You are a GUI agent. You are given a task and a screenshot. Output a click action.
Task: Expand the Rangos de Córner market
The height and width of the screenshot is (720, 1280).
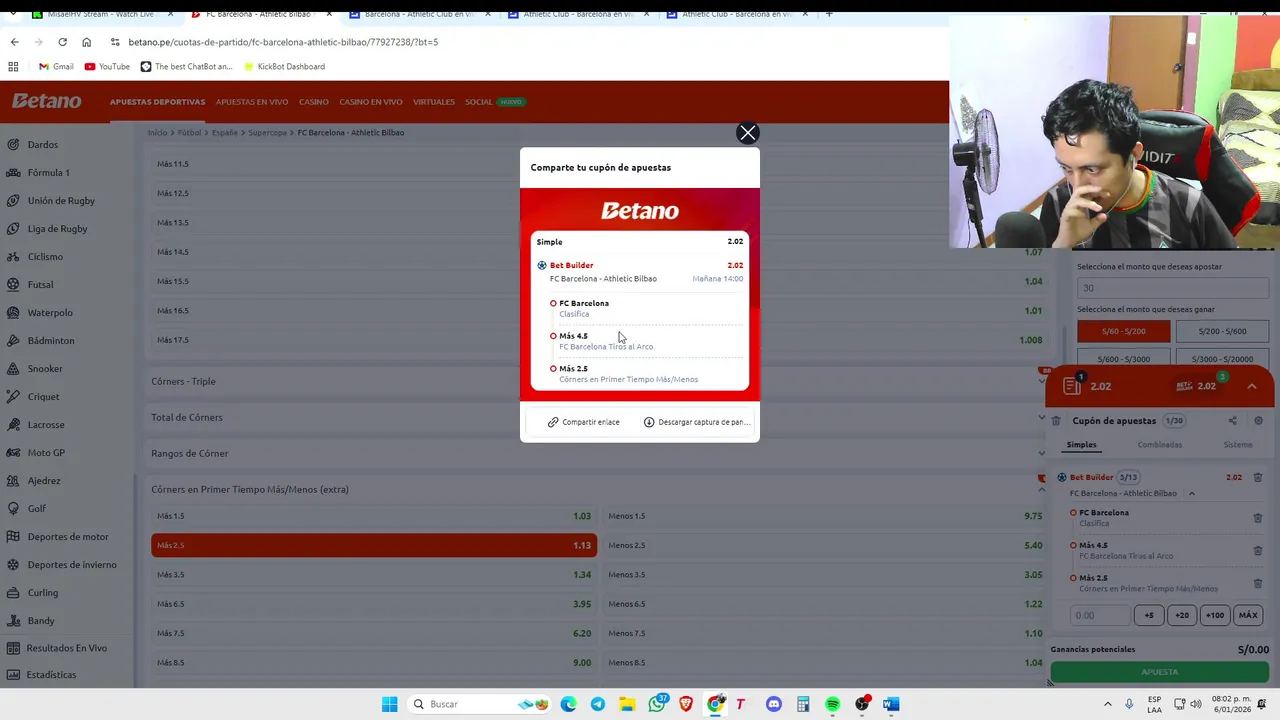click(x=597, y=453)
